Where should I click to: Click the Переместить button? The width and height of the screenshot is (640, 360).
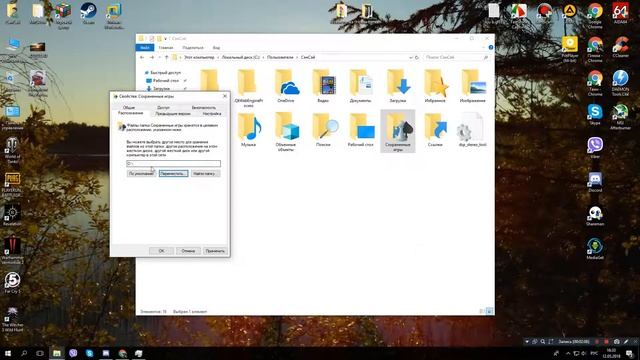(173, 173)
